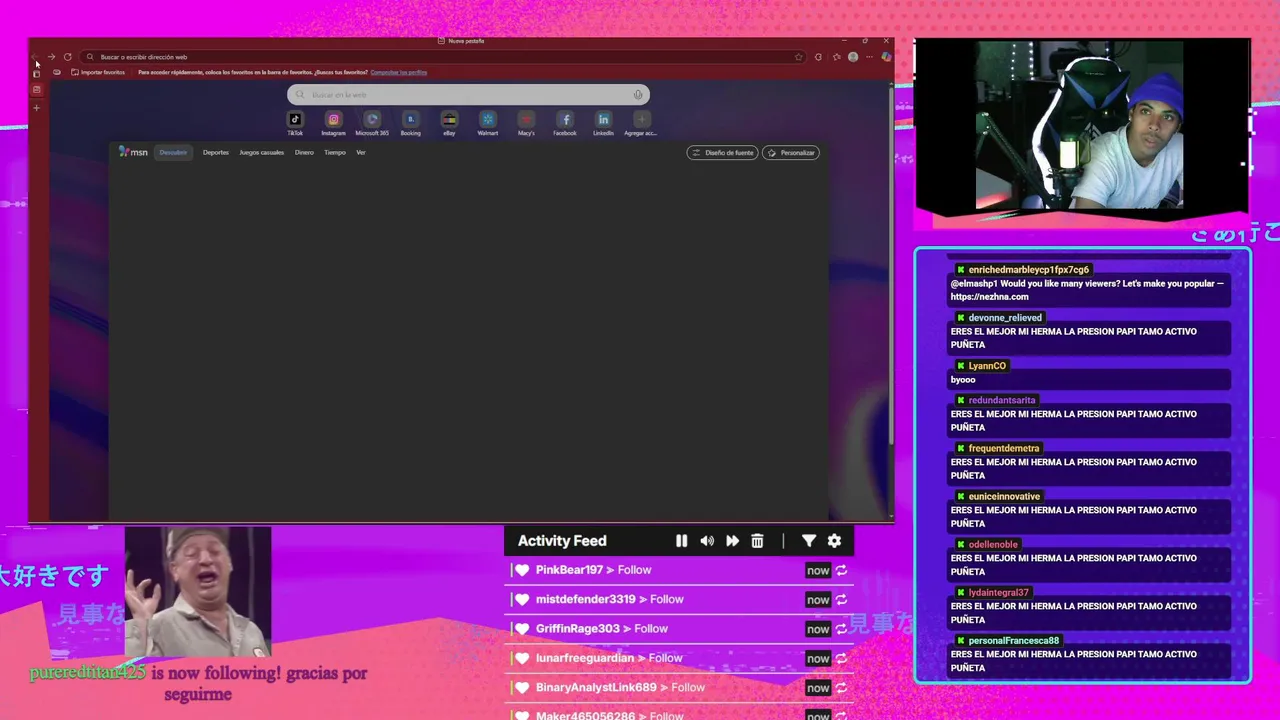Open the Microsoft 365 shortcut tile
This screenshot has width=1280, height=720.
point(372,123)
